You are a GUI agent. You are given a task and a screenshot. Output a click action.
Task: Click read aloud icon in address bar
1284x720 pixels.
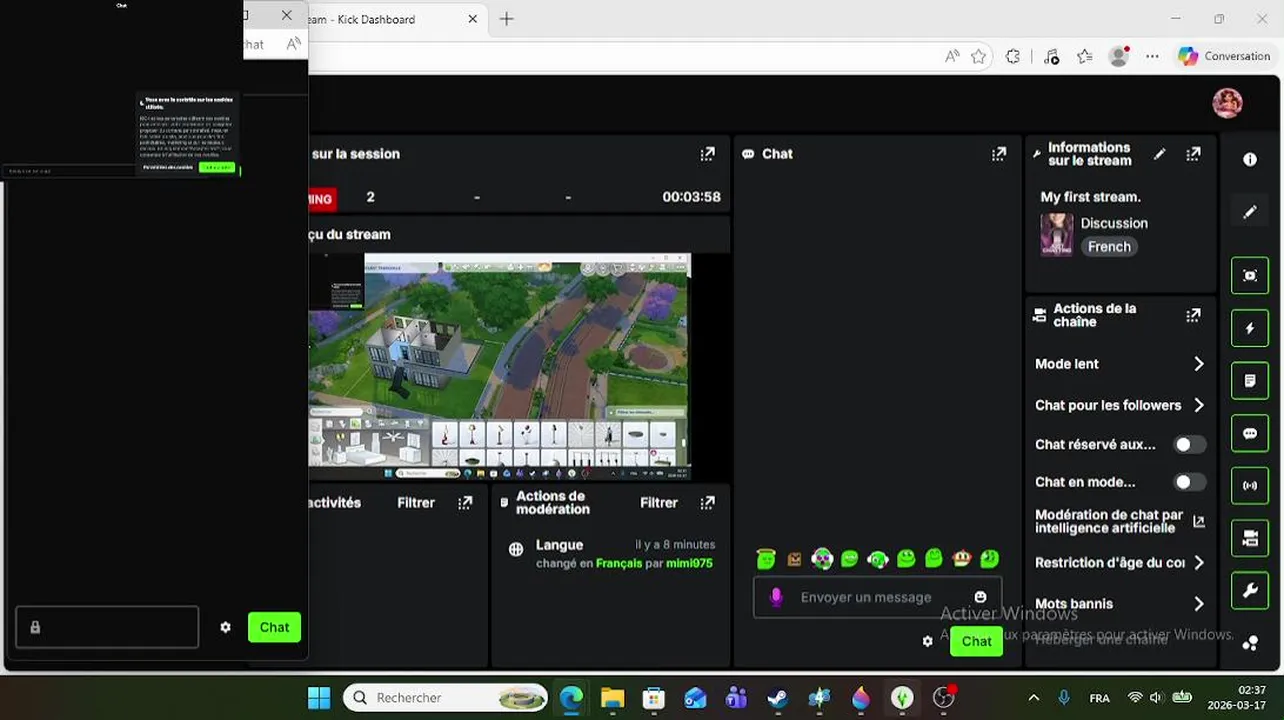(x=952, y=57)
